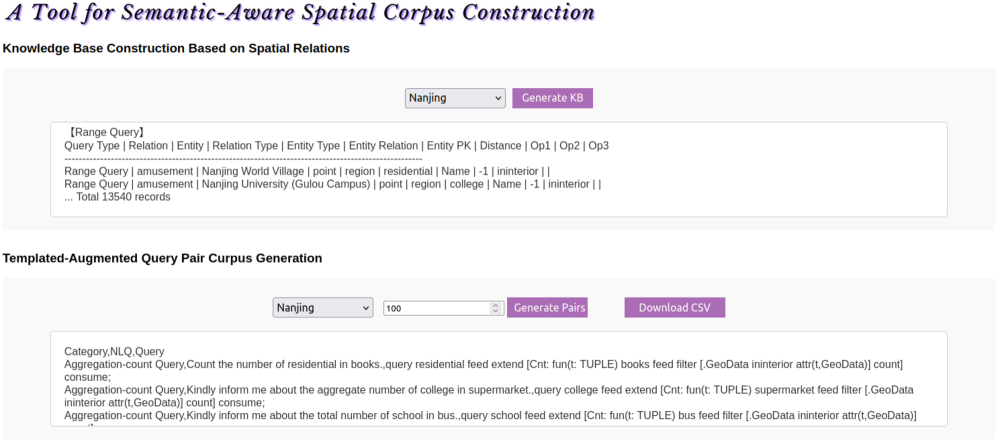Click the Category,NLQ,Query header line
This screenshot has height=440, width=996.
point(114,352)
